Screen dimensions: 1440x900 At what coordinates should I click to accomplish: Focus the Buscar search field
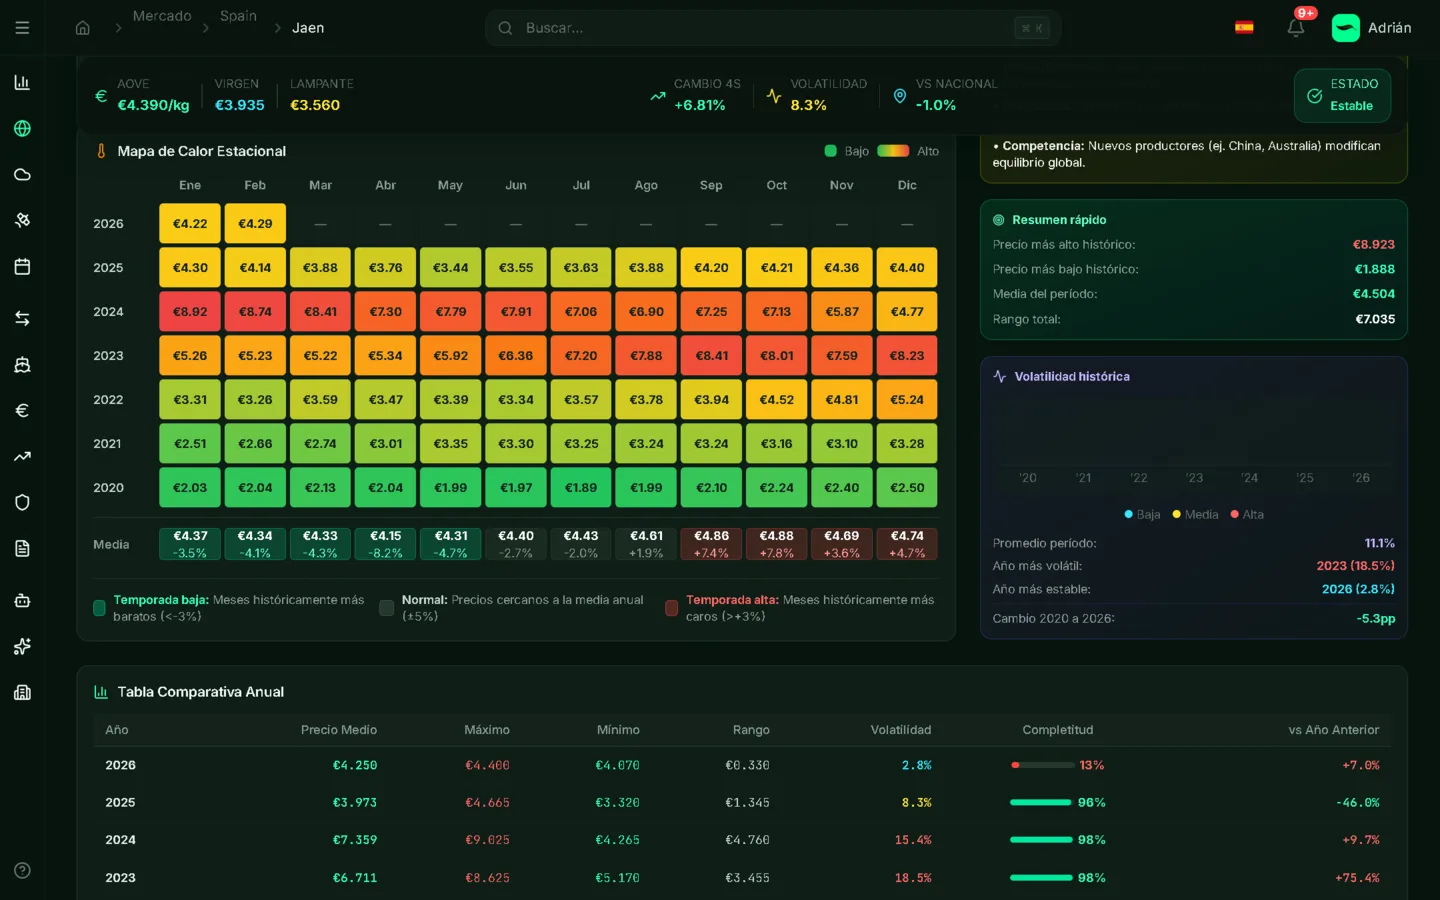[760, 28]
